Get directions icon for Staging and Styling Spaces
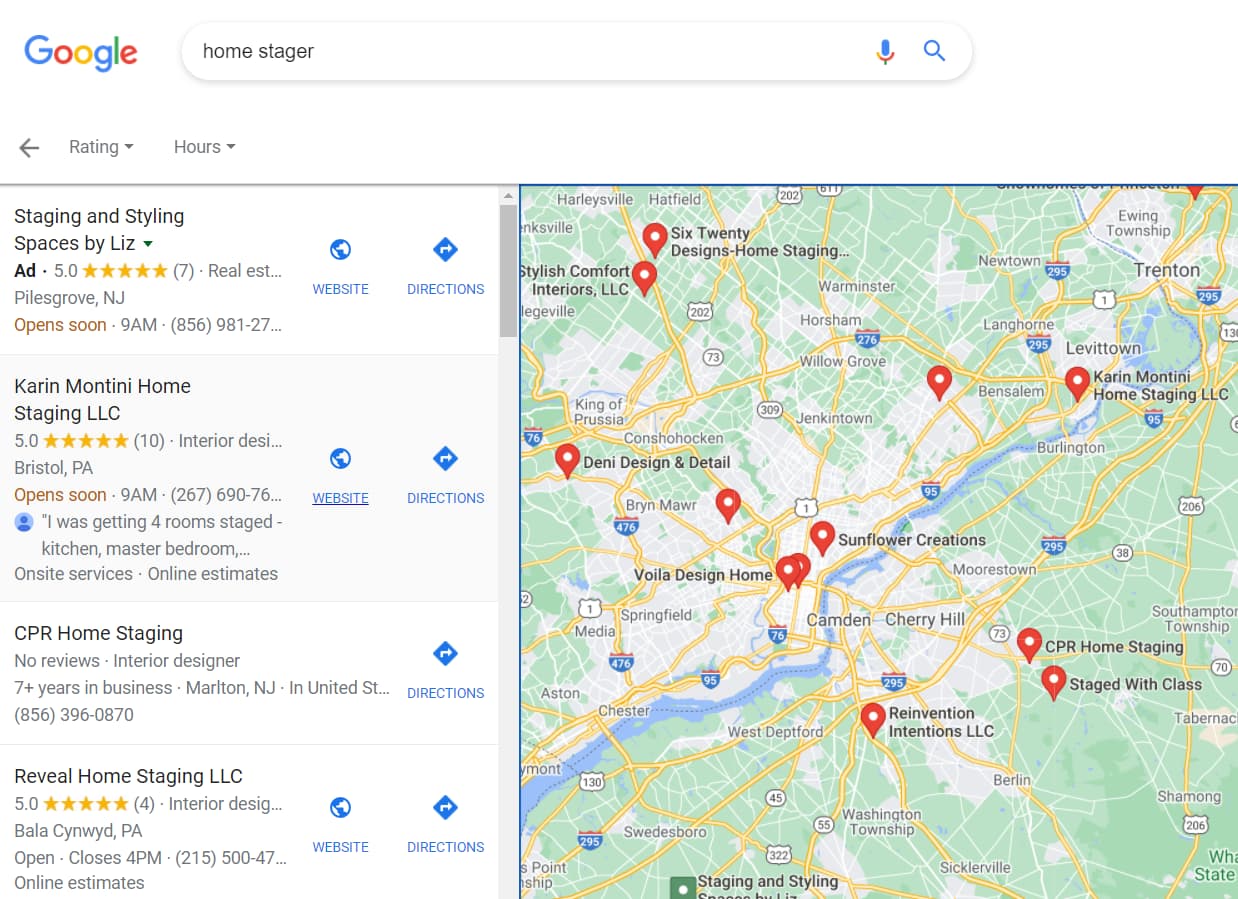The image size is (1238, 899). click(x=445, y=250)
